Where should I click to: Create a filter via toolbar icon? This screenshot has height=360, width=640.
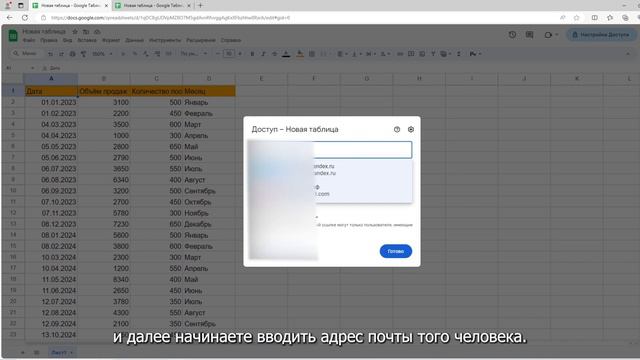[433, 54]
